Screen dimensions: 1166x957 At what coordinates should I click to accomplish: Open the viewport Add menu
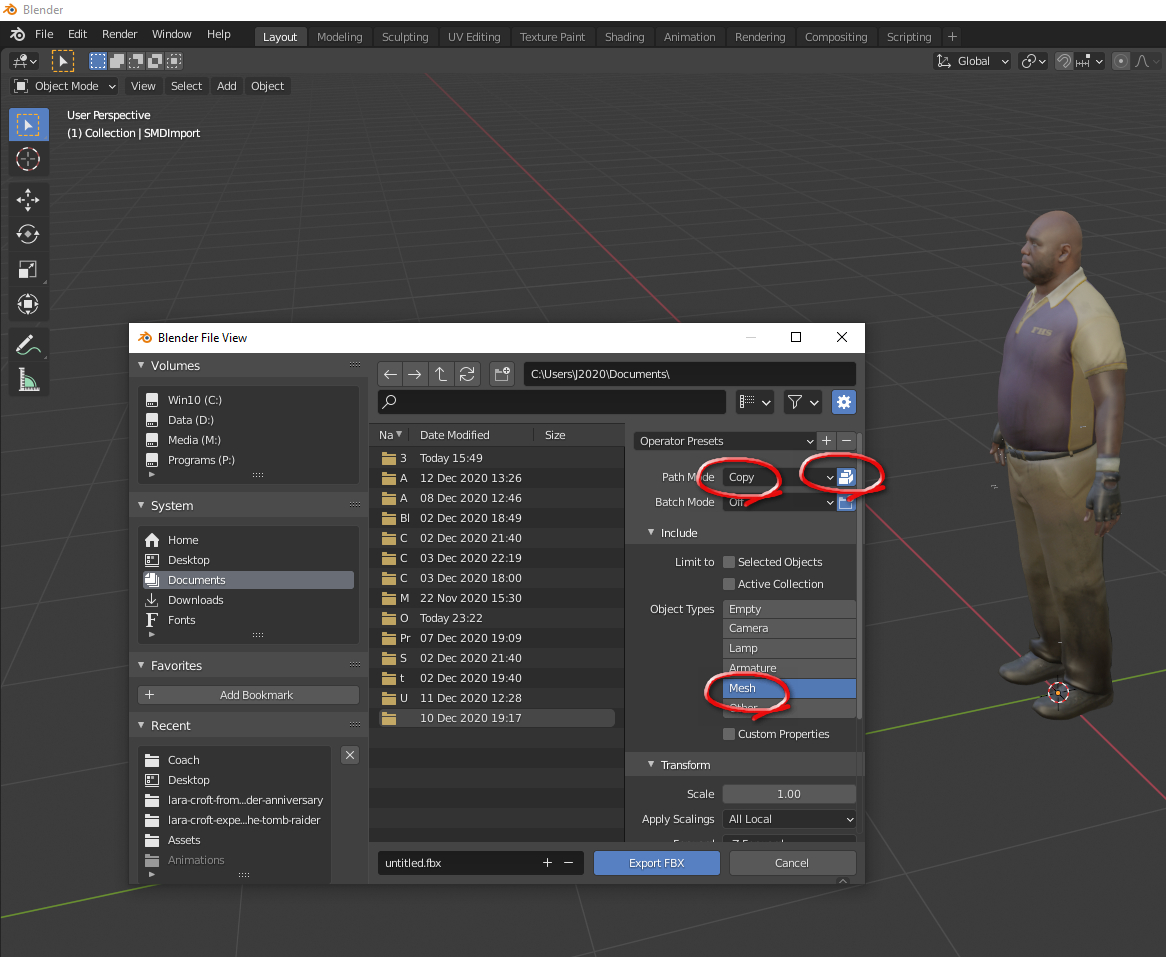point(227,86)
